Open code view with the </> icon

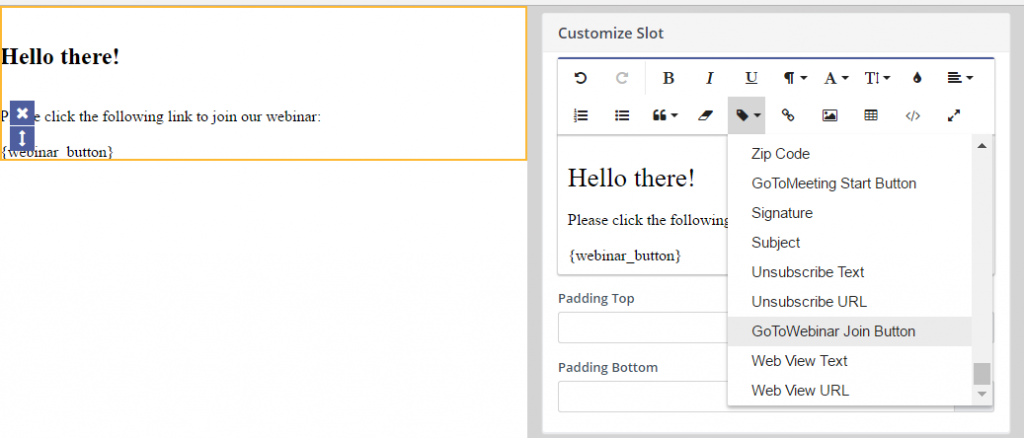coord(912,116)
